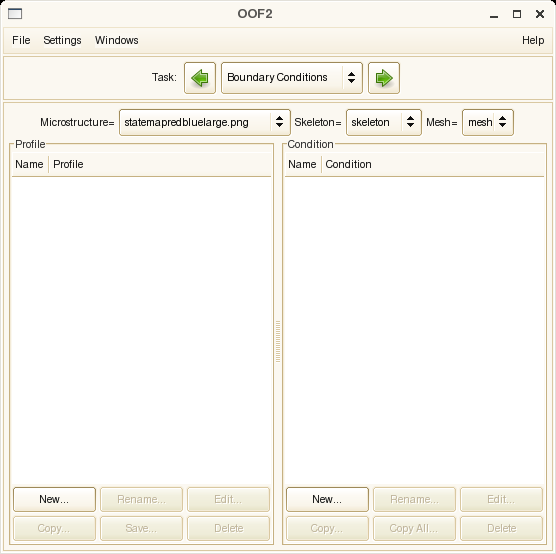Open window menu icon in title bar
Viewport: 556px width, 554px height.
point(15,14)
